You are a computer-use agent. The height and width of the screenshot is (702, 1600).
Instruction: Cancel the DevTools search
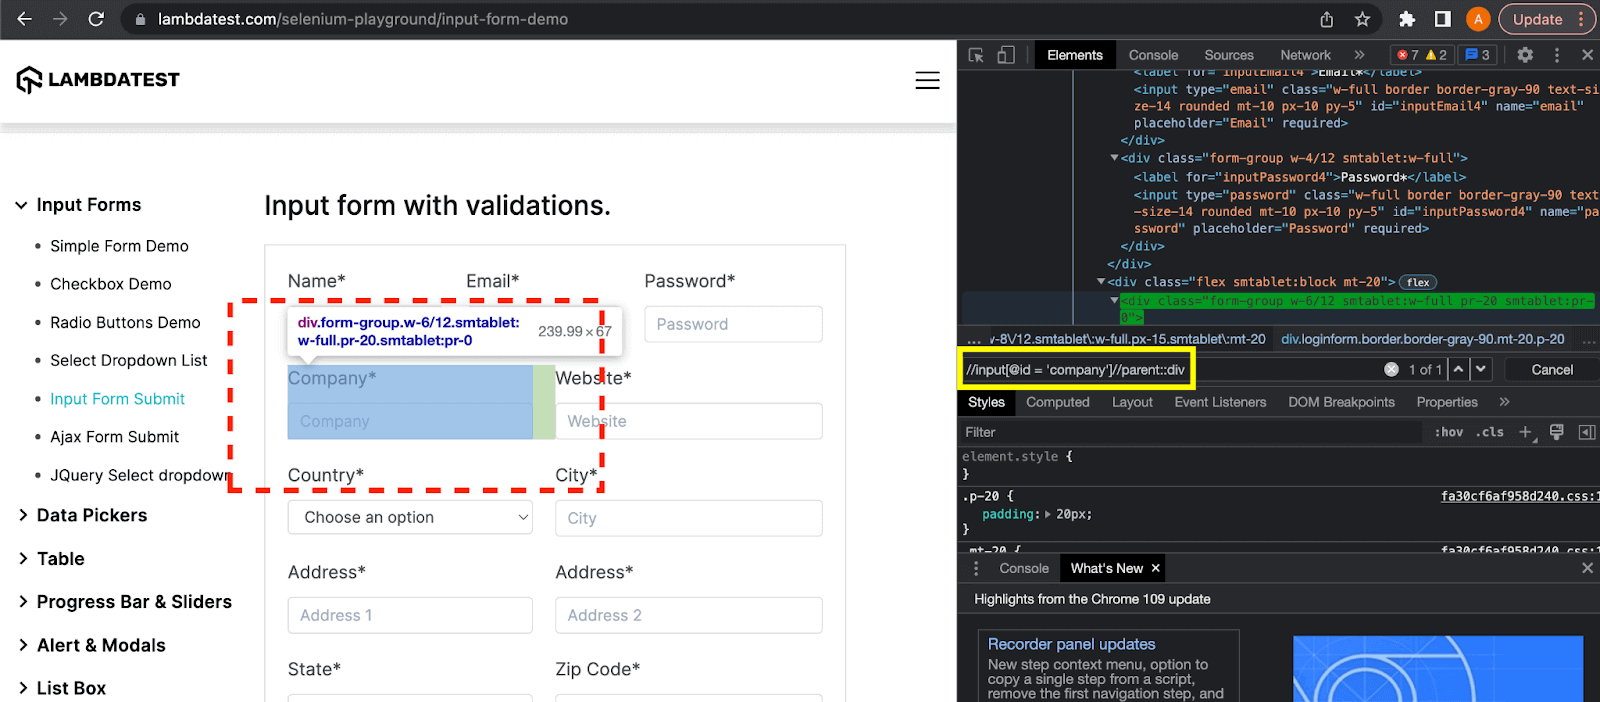[1552, 370]
